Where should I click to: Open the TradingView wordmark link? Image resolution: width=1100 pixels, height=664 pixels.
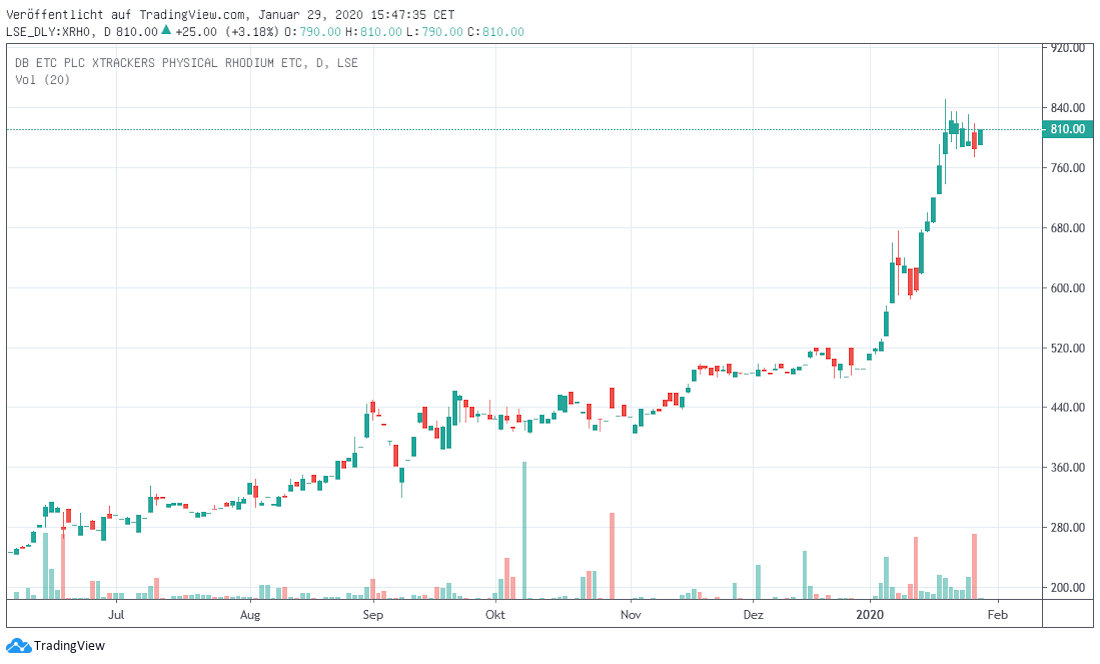click(x=69, y=646)
